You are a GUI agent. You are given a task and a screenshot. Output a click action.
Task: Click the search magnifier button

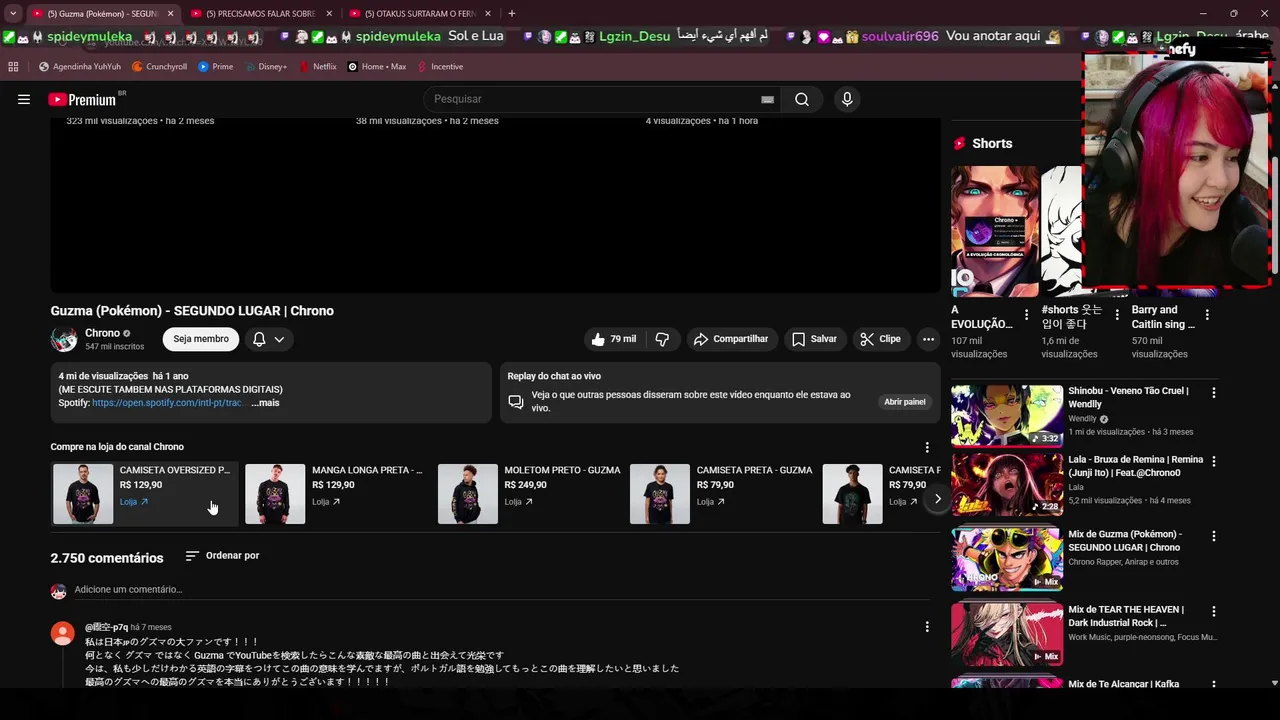(802, 99)
